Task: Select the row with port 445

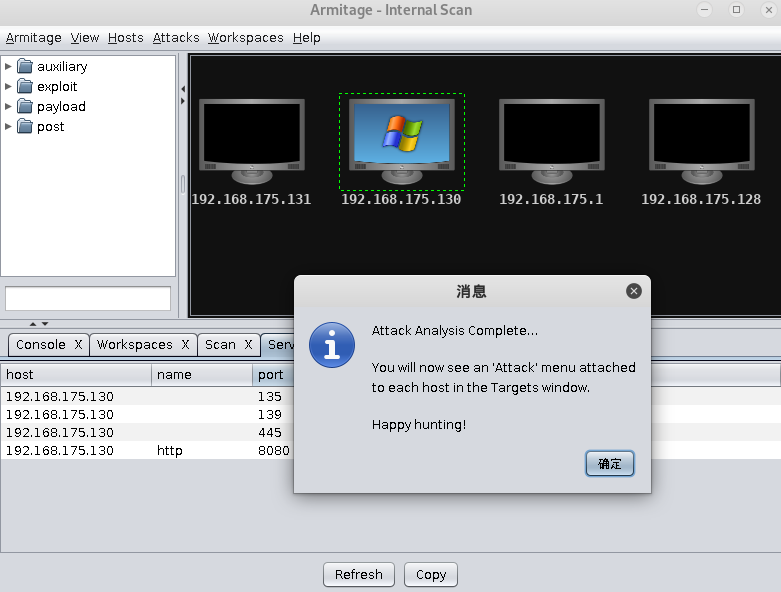Action: [147, 432]
